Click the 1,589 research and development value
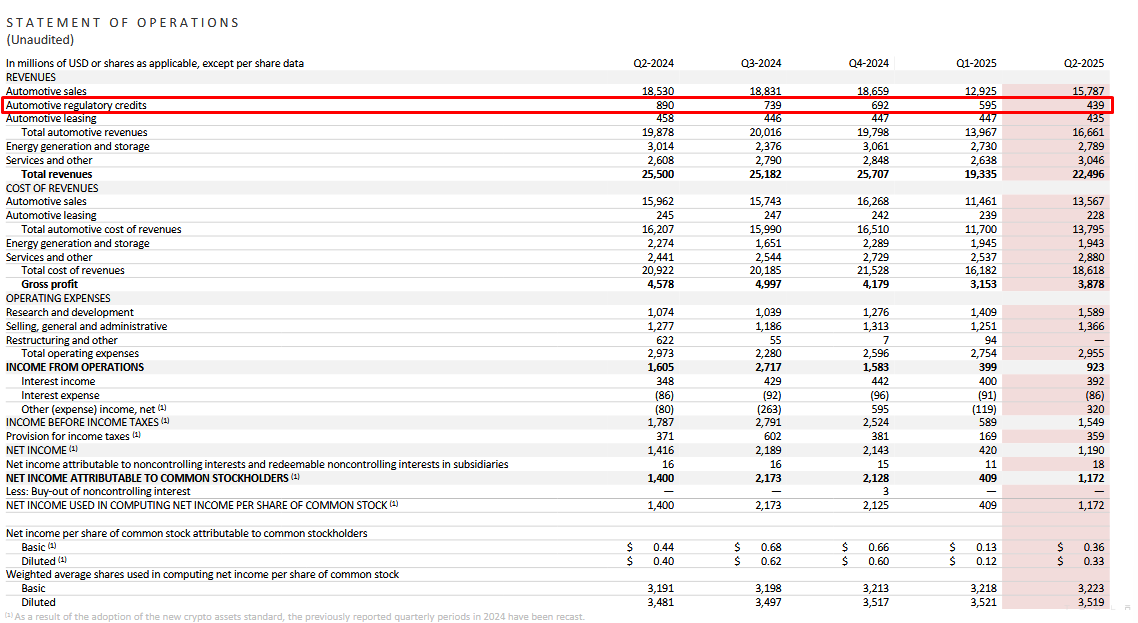The height and width of the screenshot is (623, 1138). click(x=1091, y=312)
